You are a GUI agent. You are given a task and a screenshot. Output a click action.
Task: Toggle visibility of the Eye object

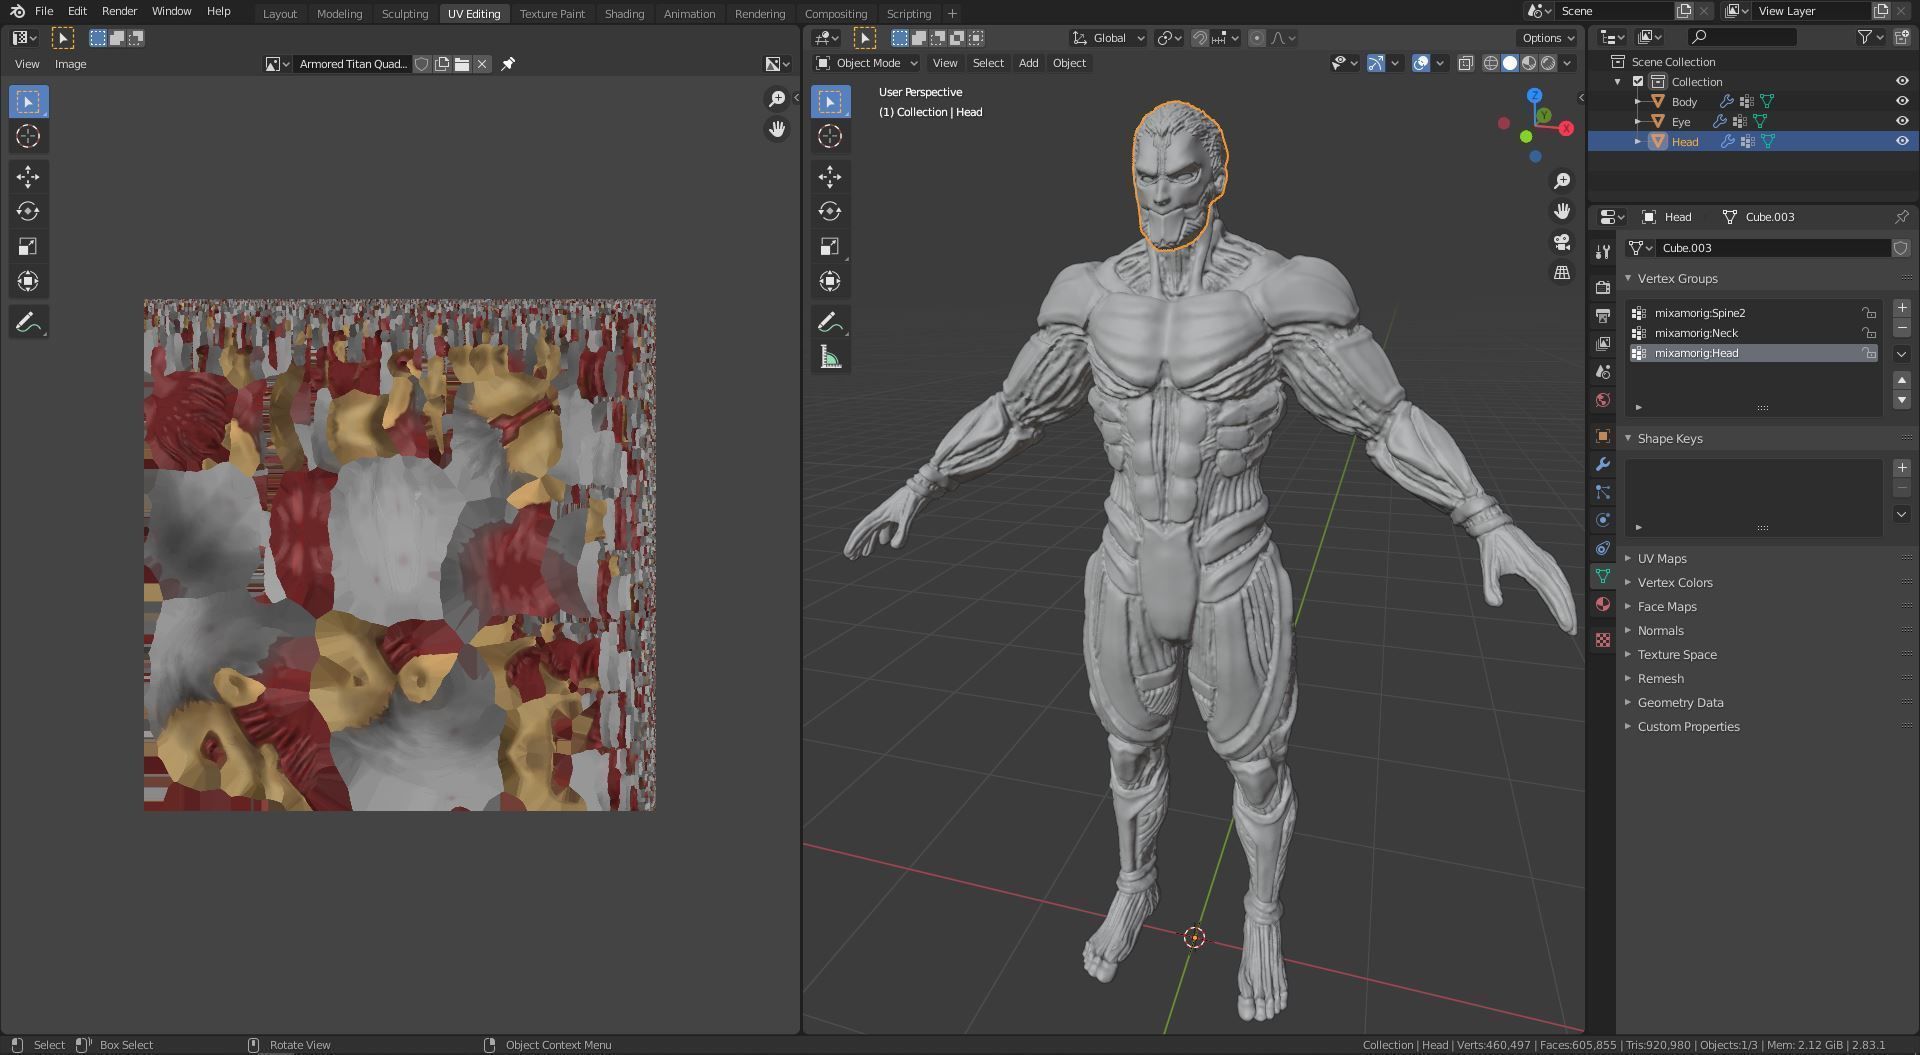click(x=1902, y=122)
